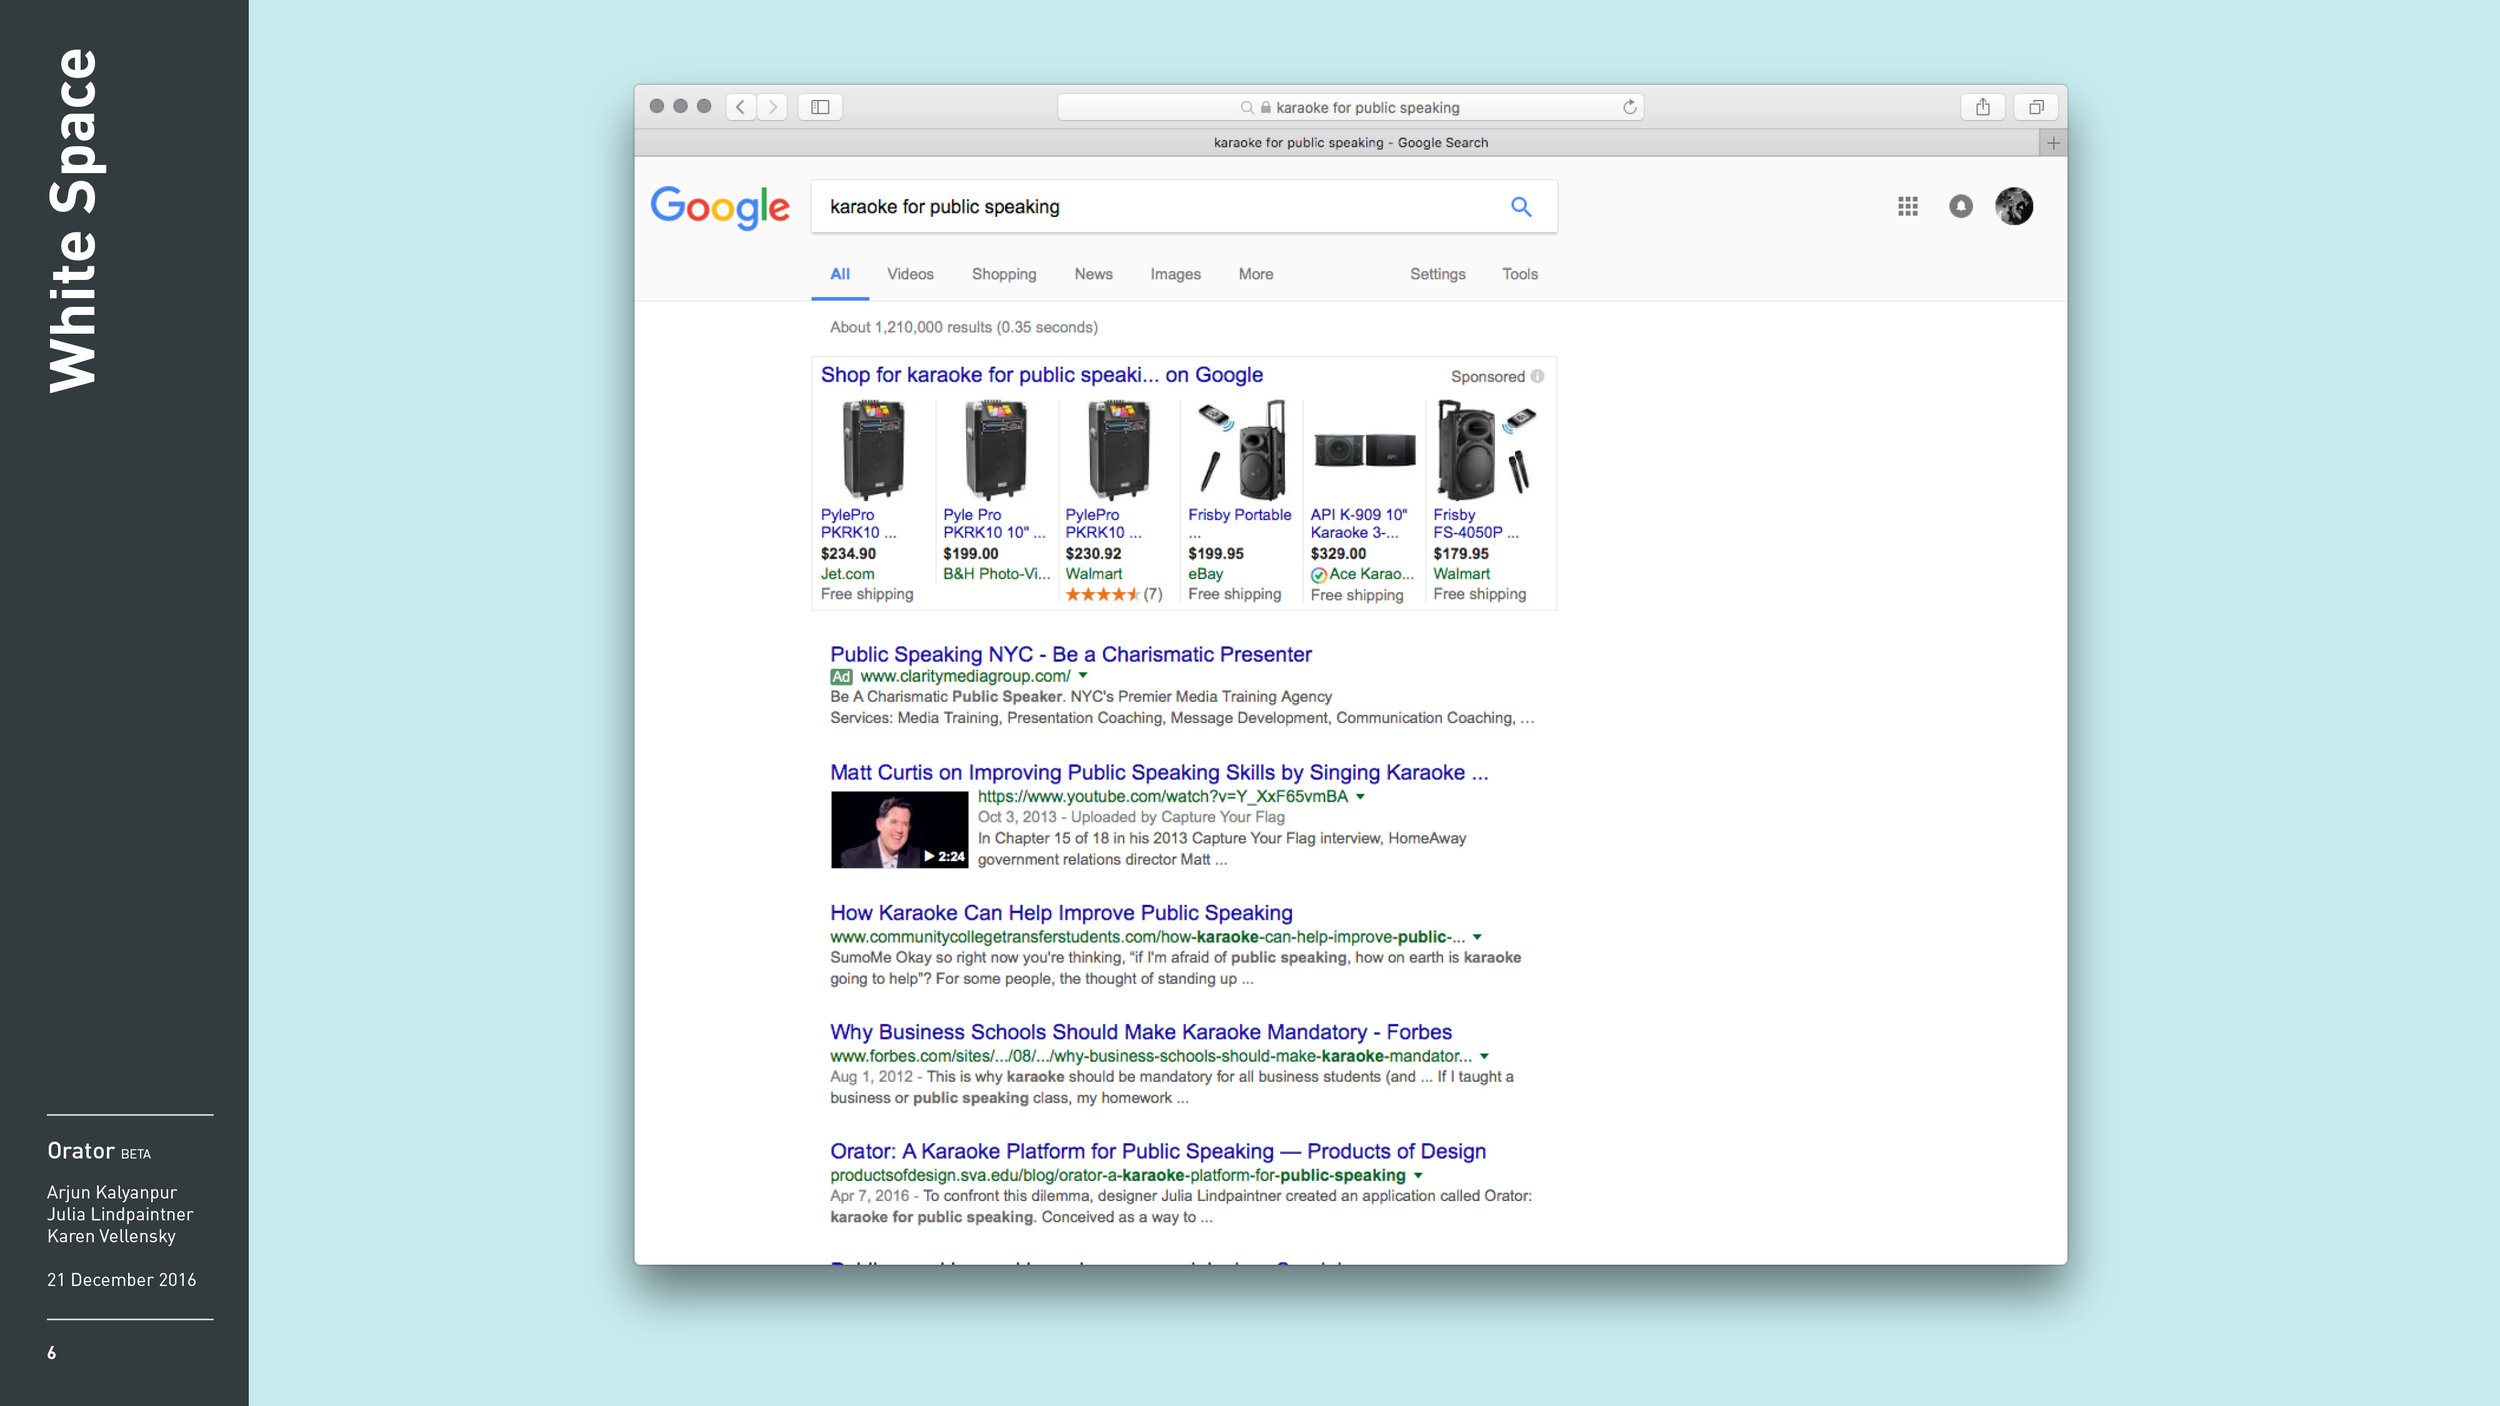Expand the claritymediagroup.com URL dropdown arrow

(1082, 676)
